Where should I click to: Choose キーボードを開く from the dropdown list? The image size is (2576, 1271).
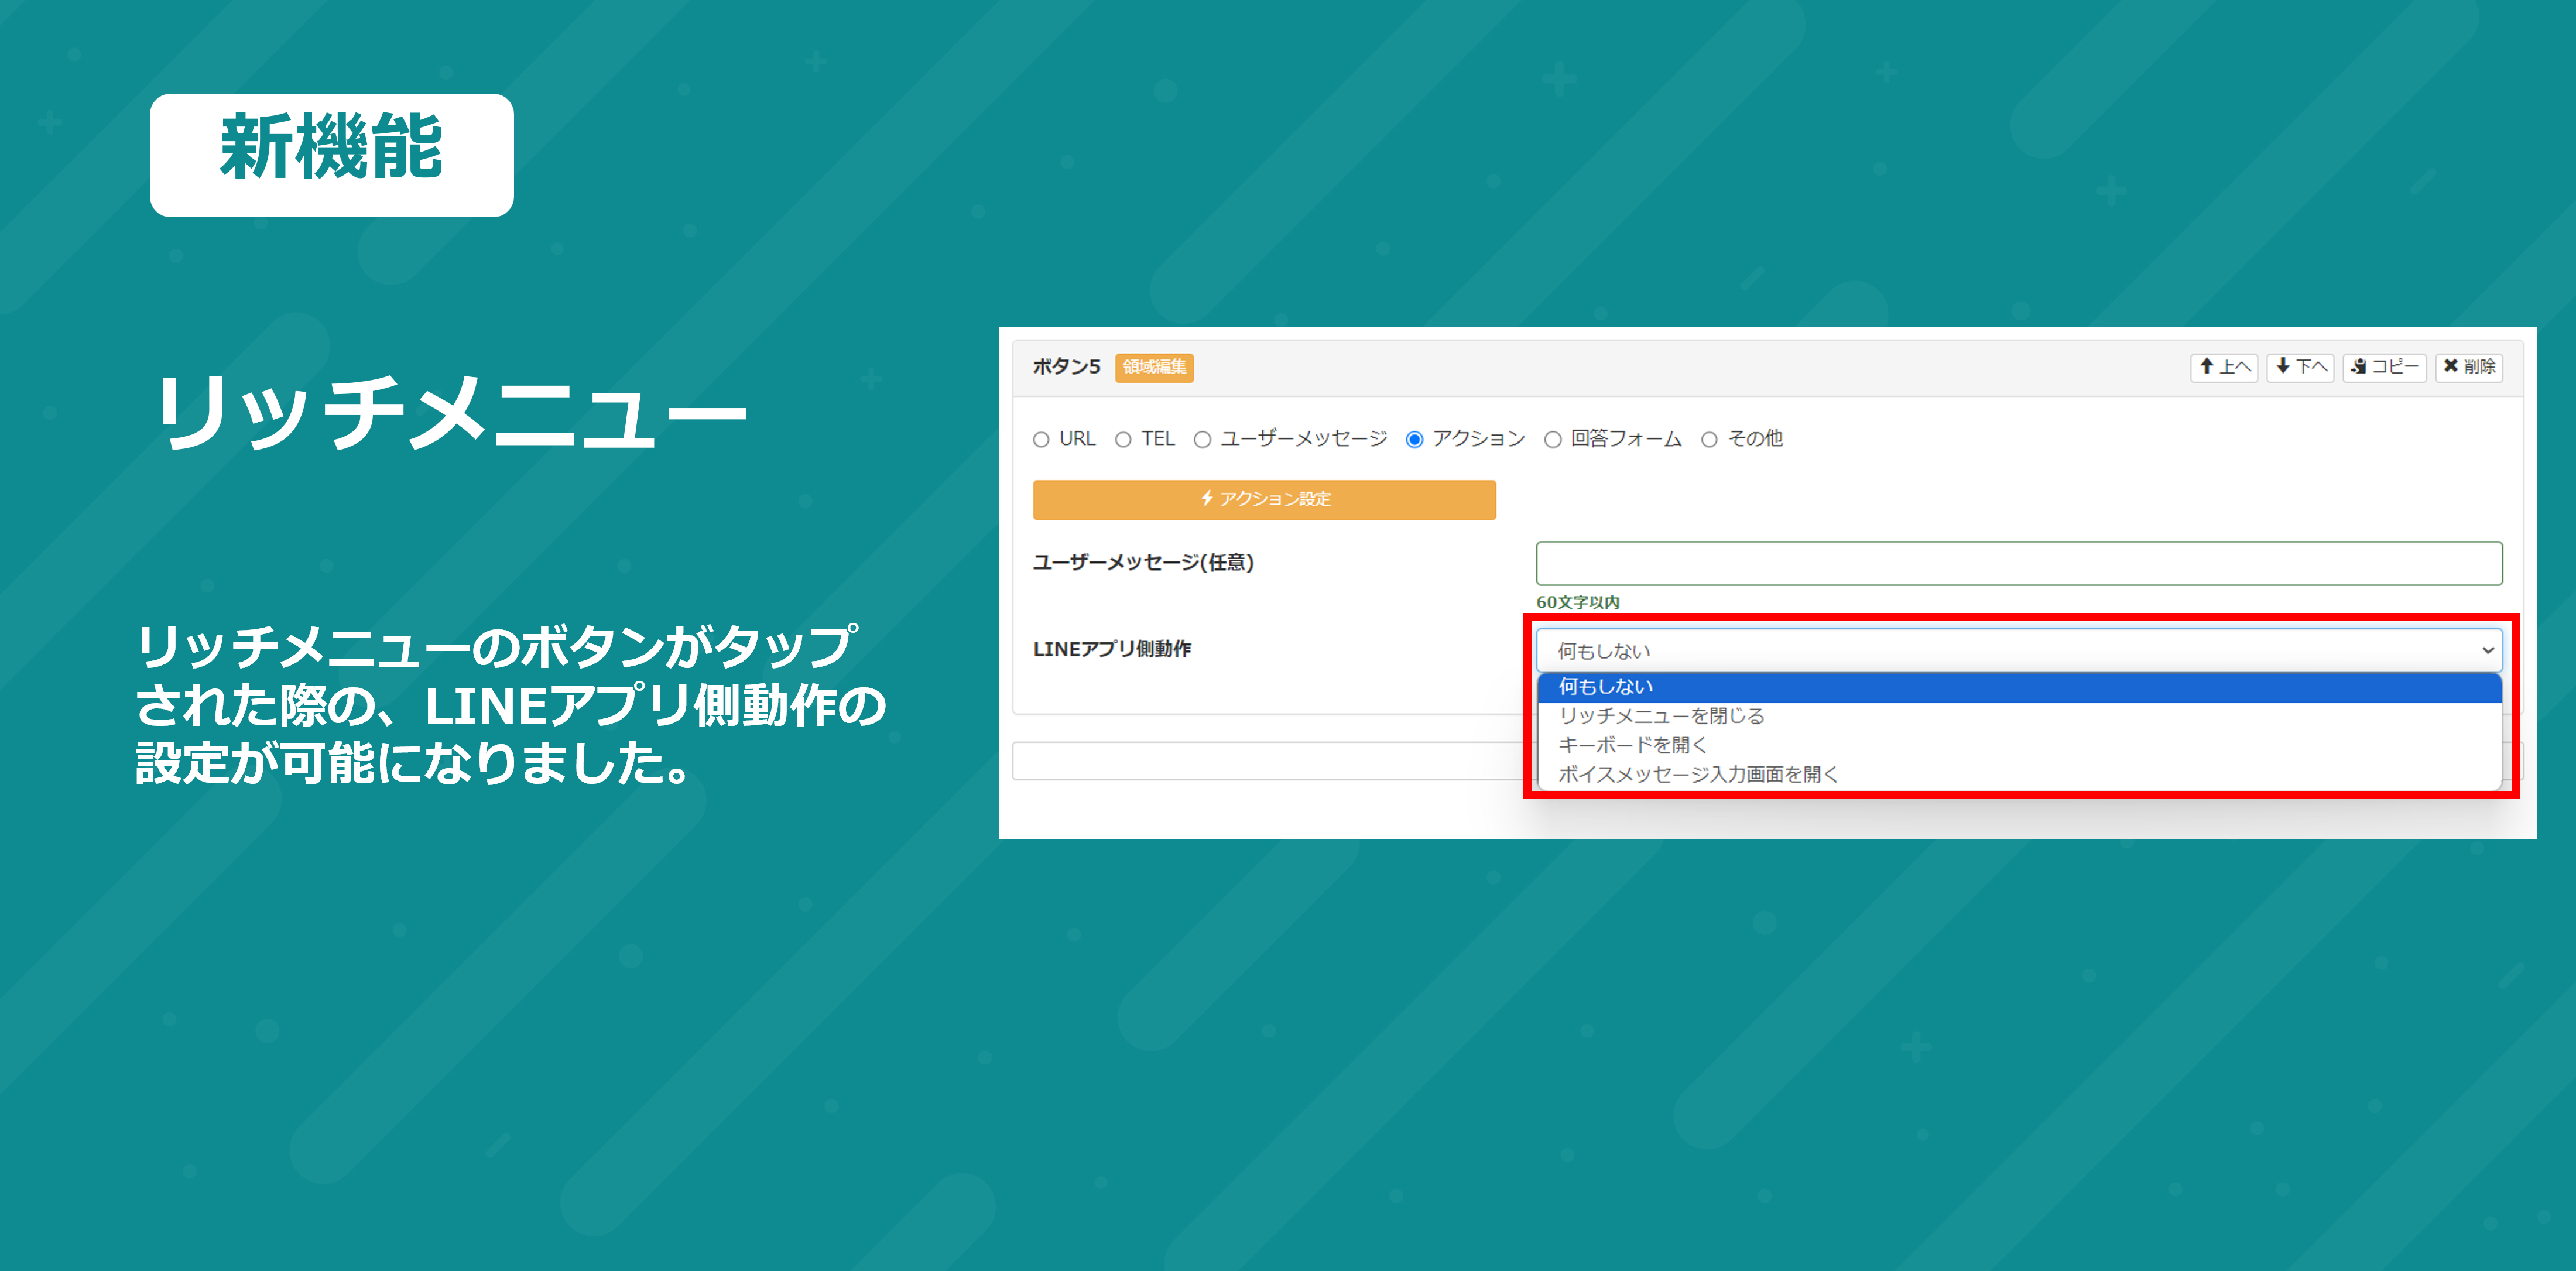[2019, 745]
